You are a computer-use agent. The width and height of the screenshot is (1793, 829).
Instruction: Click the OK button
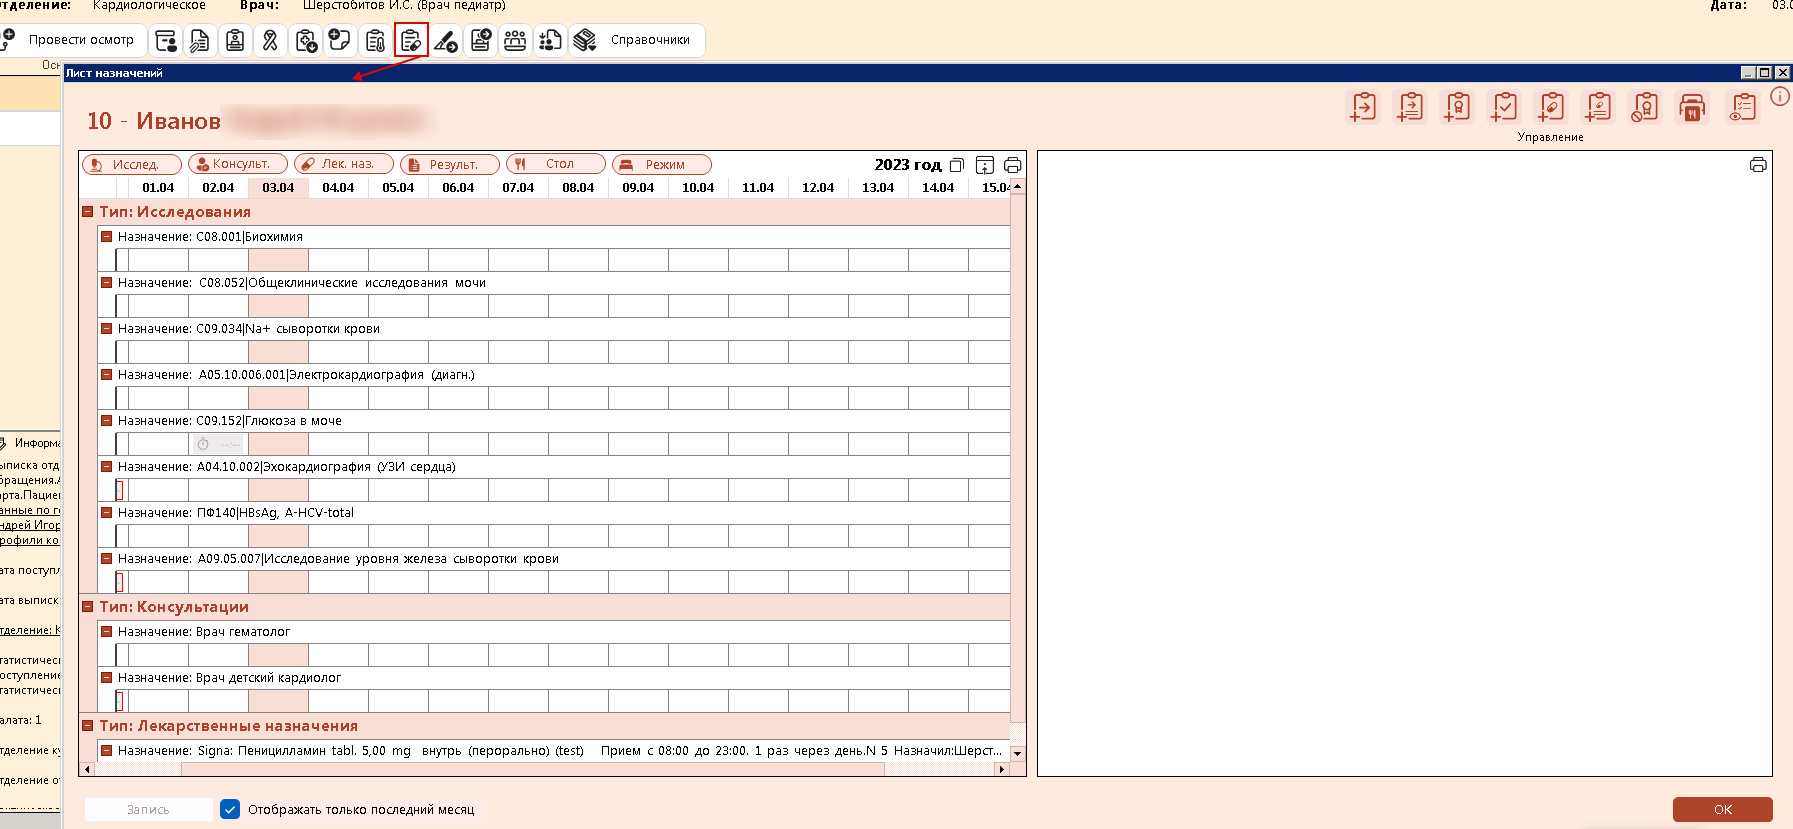click(1722, 809)
